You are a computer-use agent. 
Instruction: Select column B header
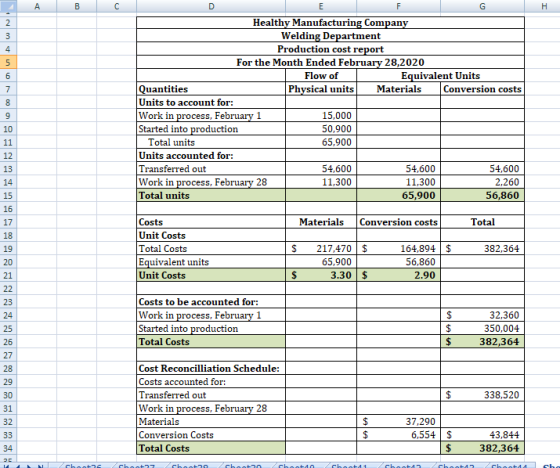(x=76, y=6)
